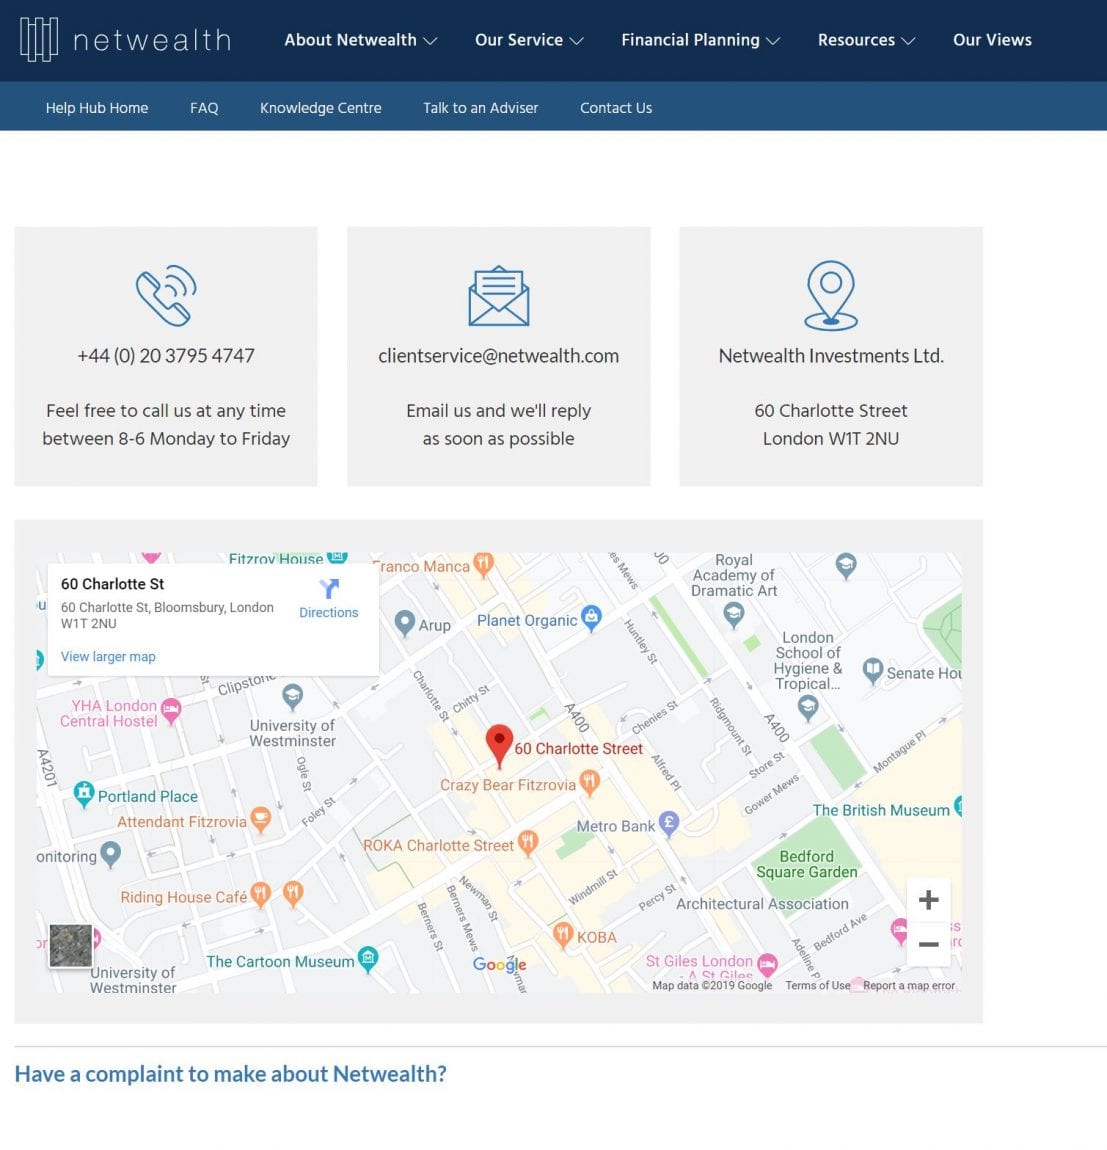
Task: Click the ringing phone icon
Action: tap(167, 296)
